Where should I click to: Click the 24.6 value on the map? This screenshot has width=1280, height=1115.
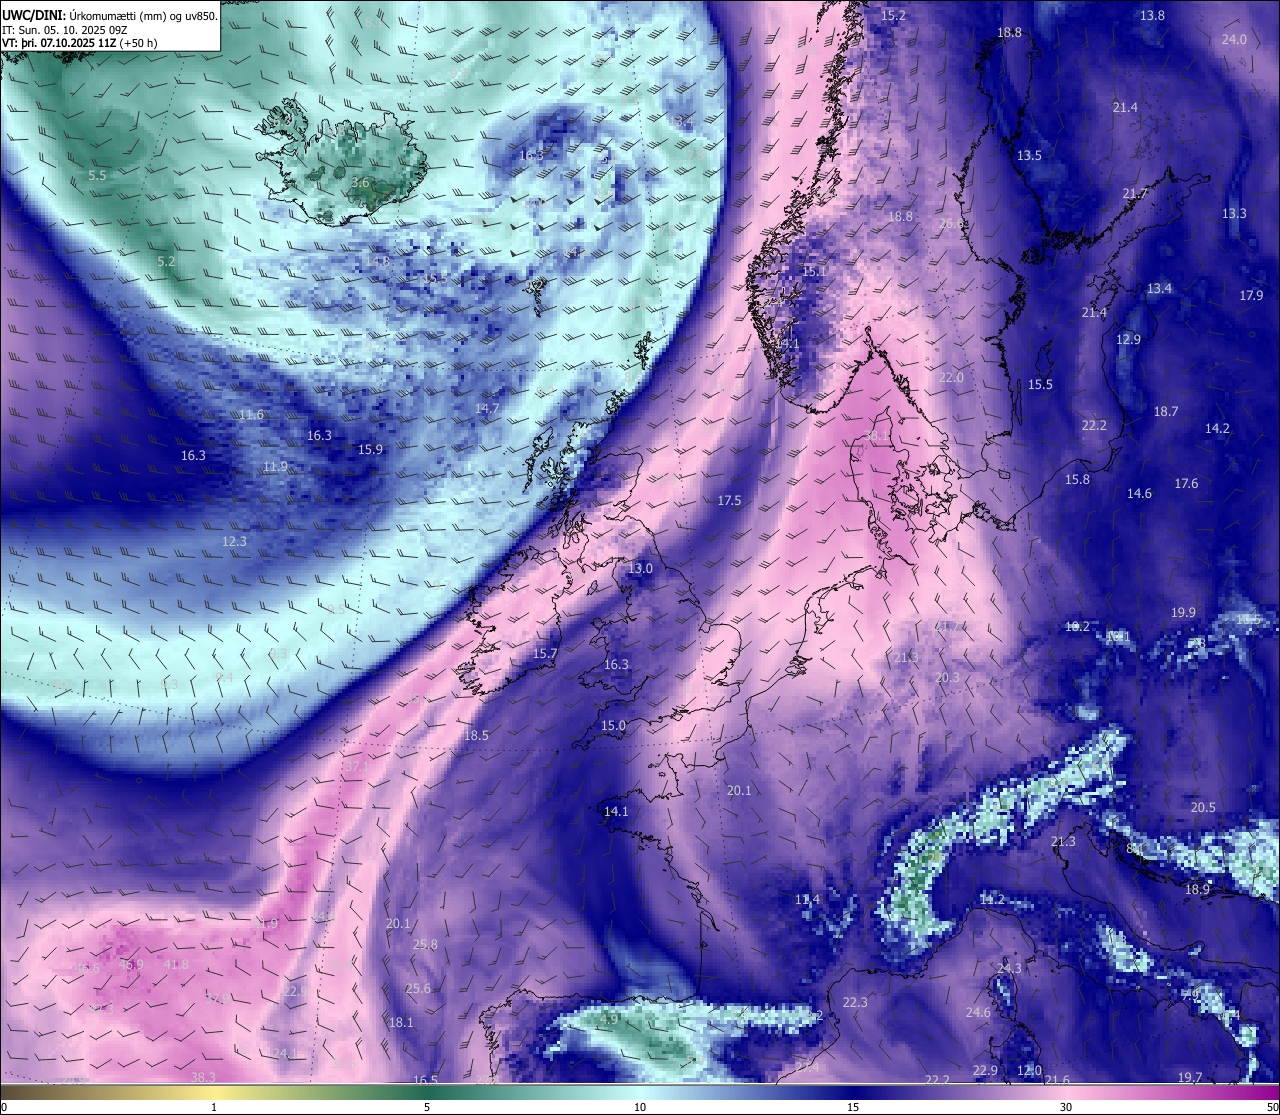coord(977,1012)
